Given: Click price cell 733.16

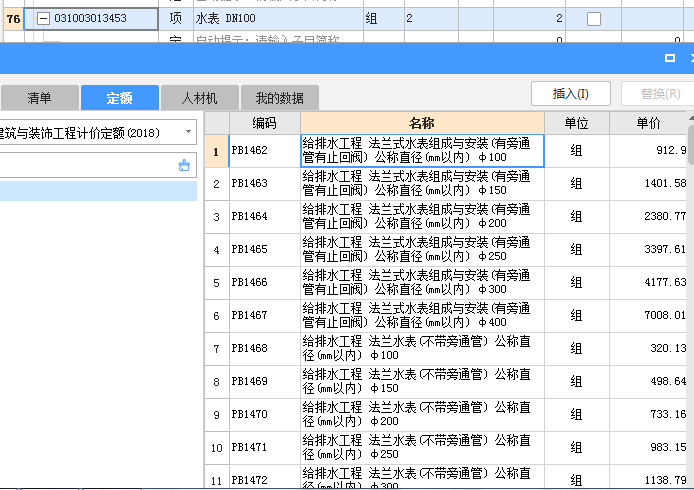Looking at the screenshot, I should (x=648, y=415).
